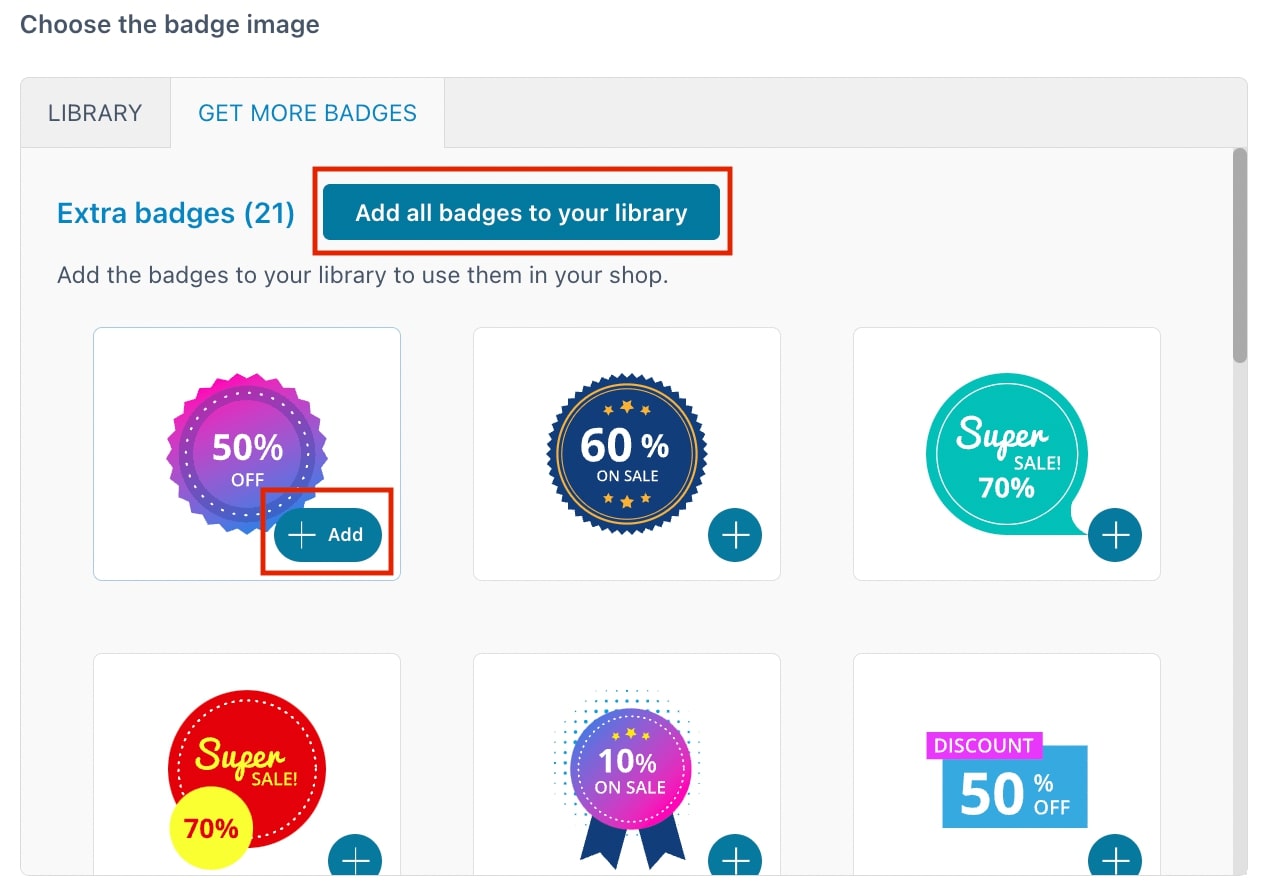Click plus icon on 10% ON SALE ribbon badge
1268x890 pixels.
coord(735,858)
